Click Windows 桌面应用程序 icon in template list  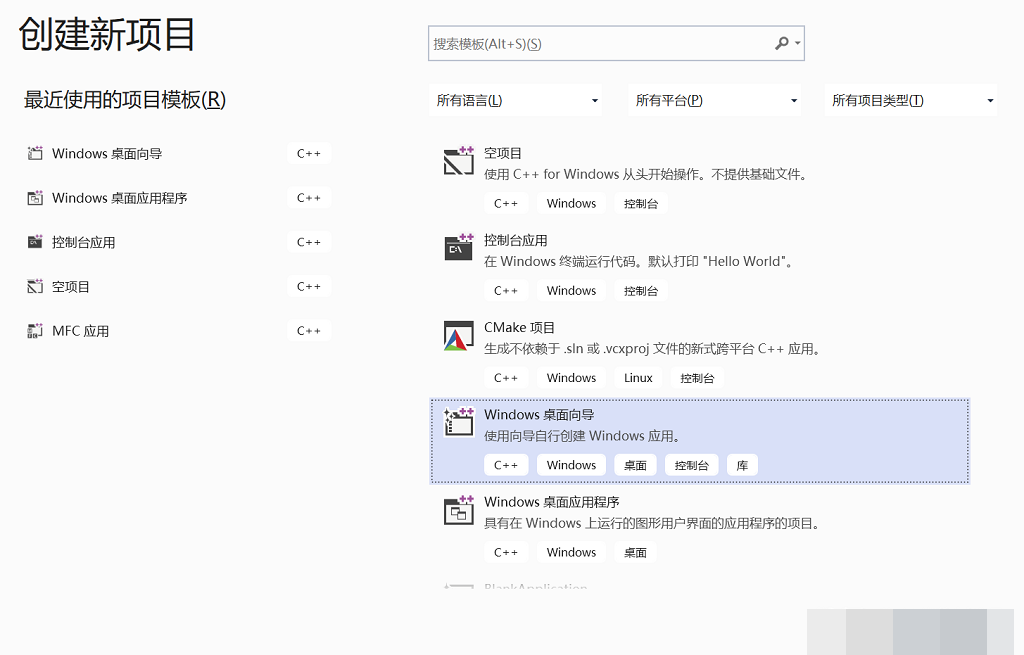(458, 510)
